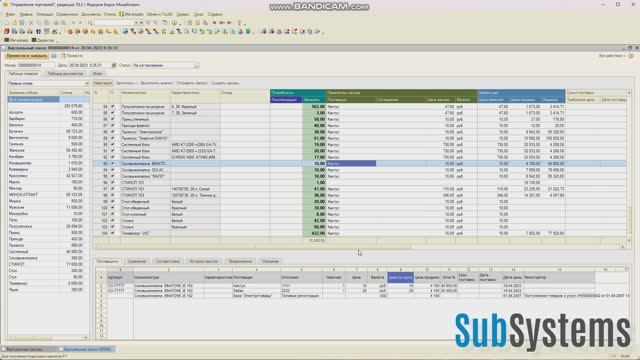Click the Номер input field

(x=35, y=65)
